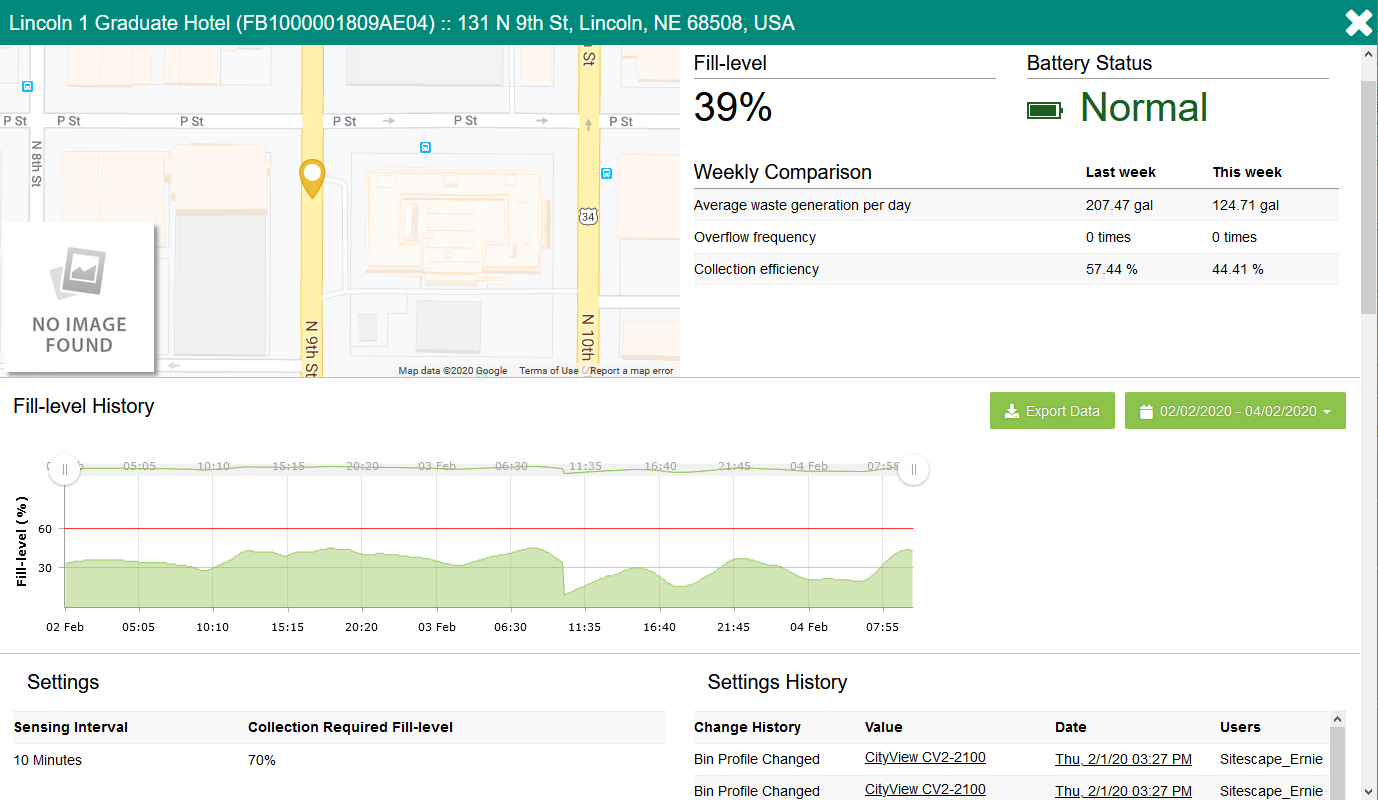Click second Thu, 2/1/20 03:27 PM date link

(x=1123, y=791)
